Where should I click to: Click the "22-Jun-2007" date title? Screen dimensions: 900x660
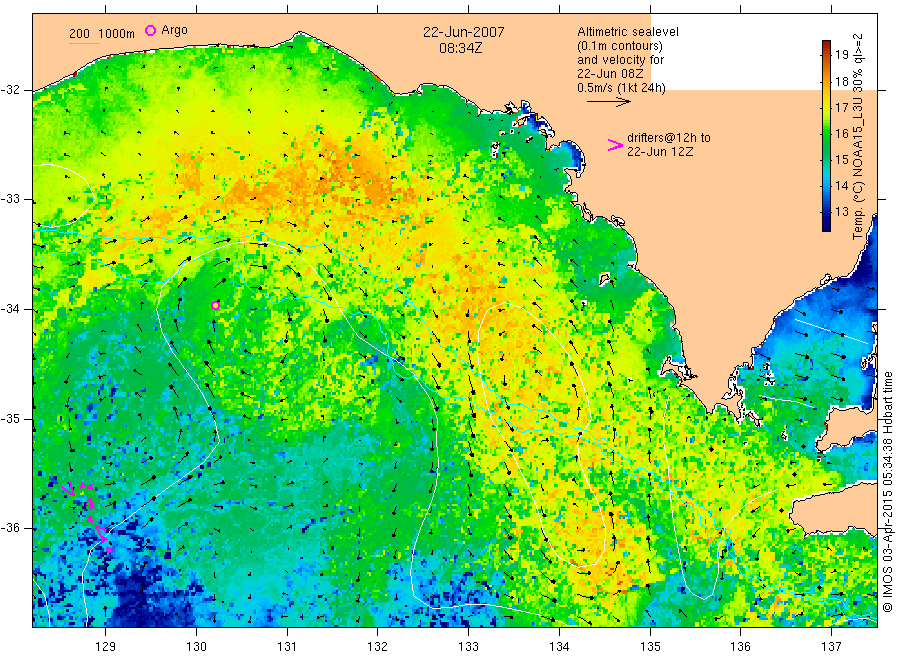[464, 32]
